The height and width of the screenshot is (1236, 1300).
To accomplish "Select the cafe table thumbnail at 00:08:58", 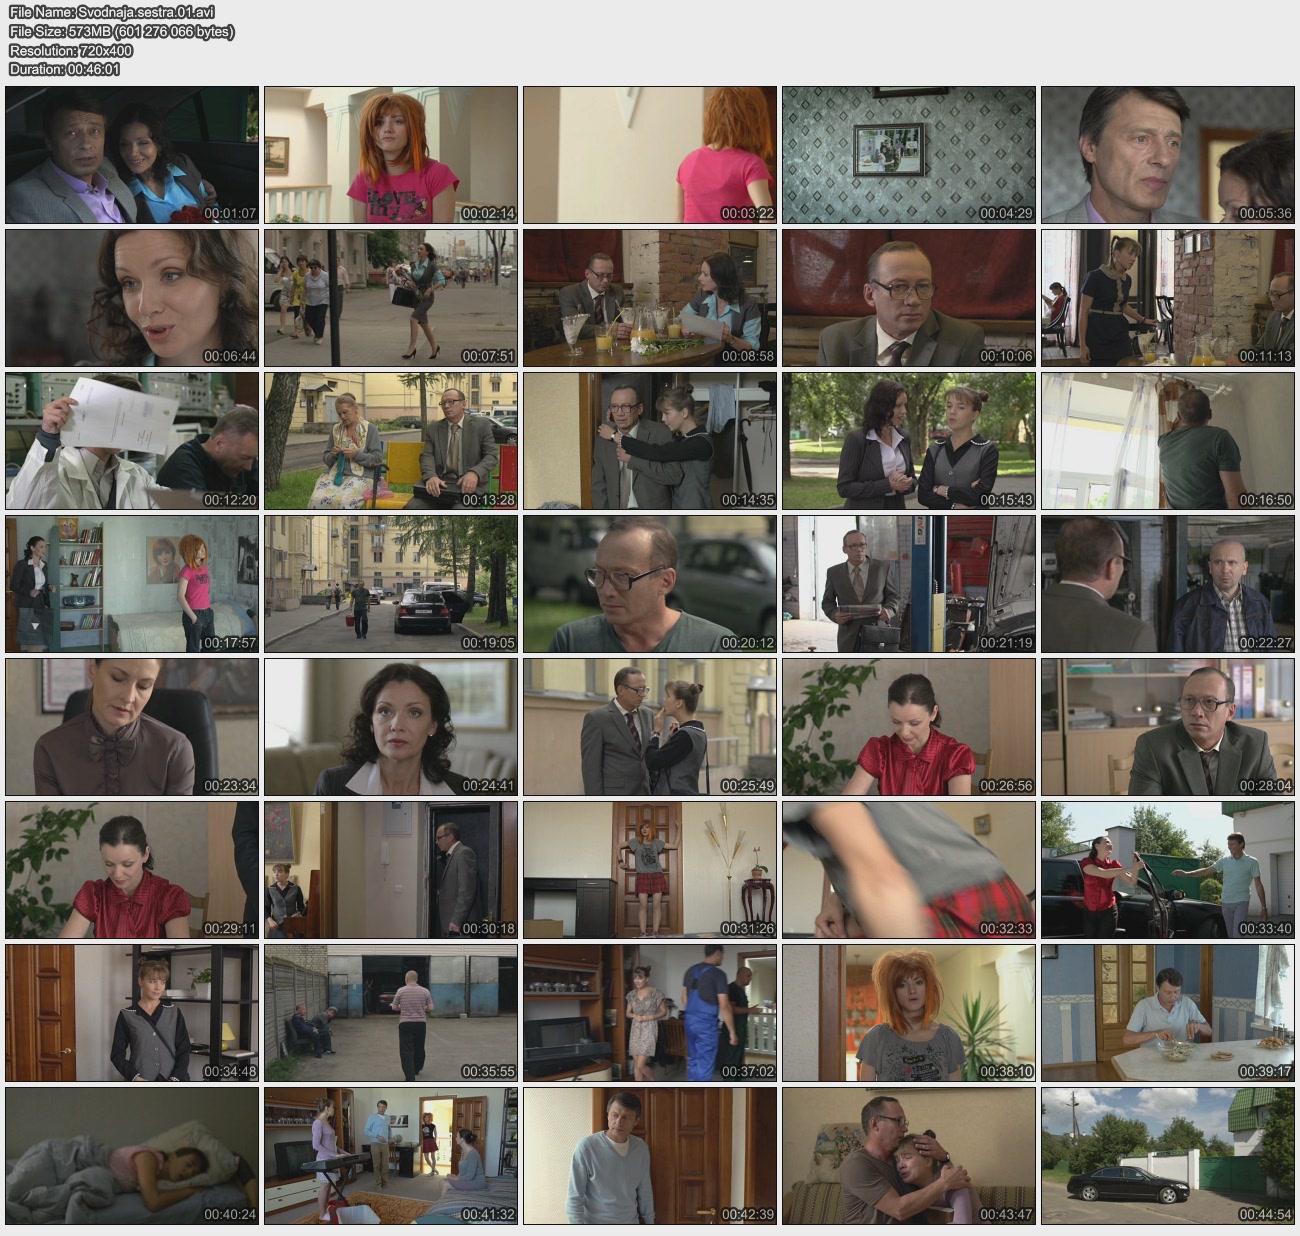I will [x=650, y=298].
